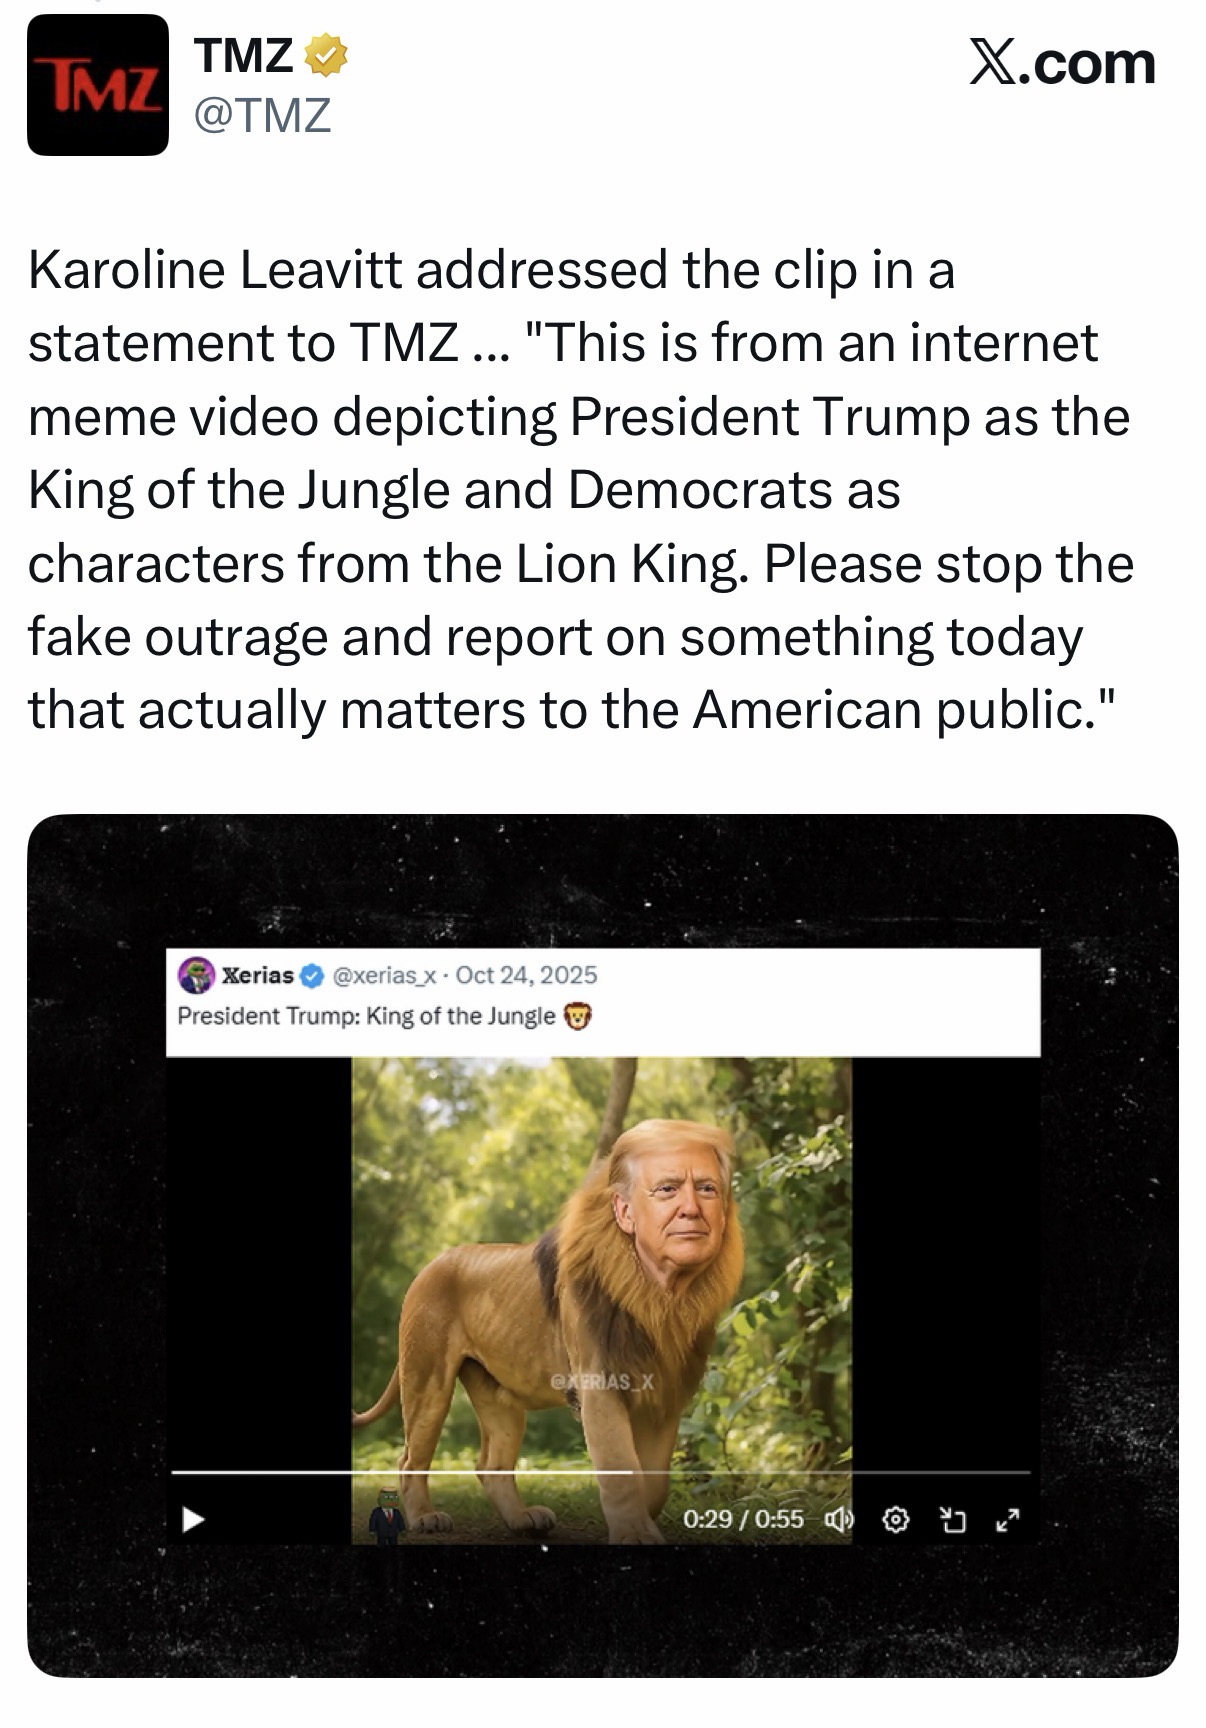
Task: Enter fullscreen with the expand arrows icon
Action: tap(1008, 1520)
